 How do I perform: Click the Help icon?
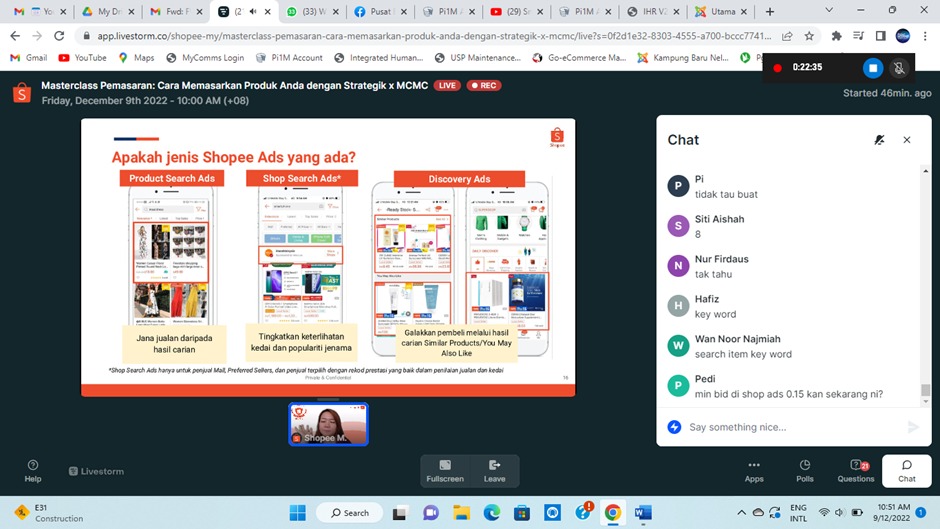tap(33, 470)
